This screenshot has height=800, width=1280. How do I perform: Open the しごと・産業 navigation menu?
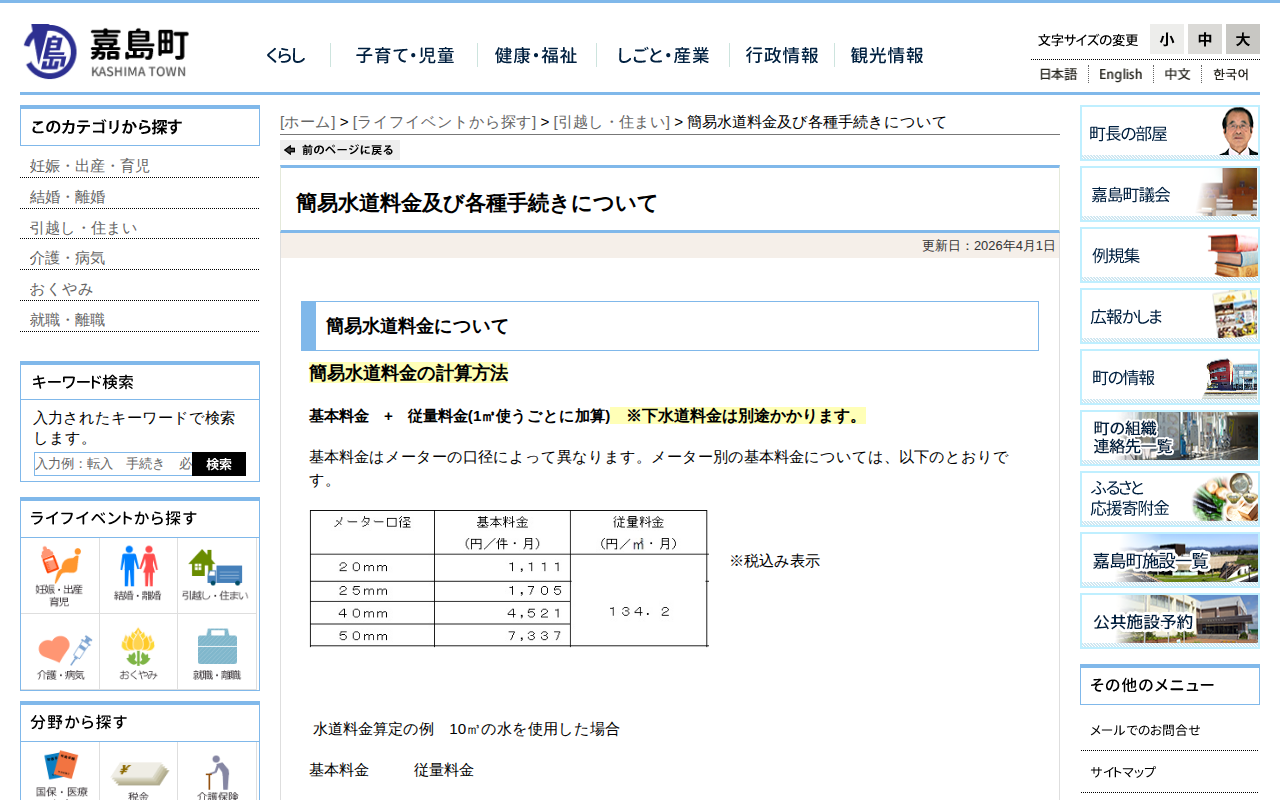[x=663, y=56]
